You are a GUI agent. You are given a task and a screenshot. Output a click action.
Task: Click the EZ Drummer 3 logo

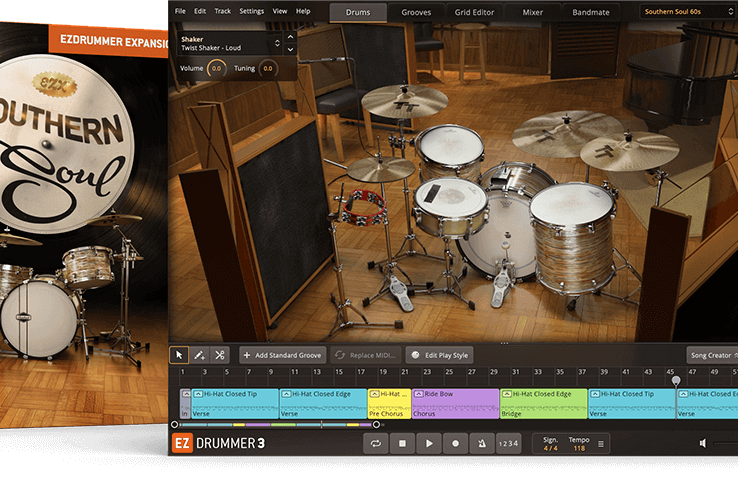(x=218, y=443)
